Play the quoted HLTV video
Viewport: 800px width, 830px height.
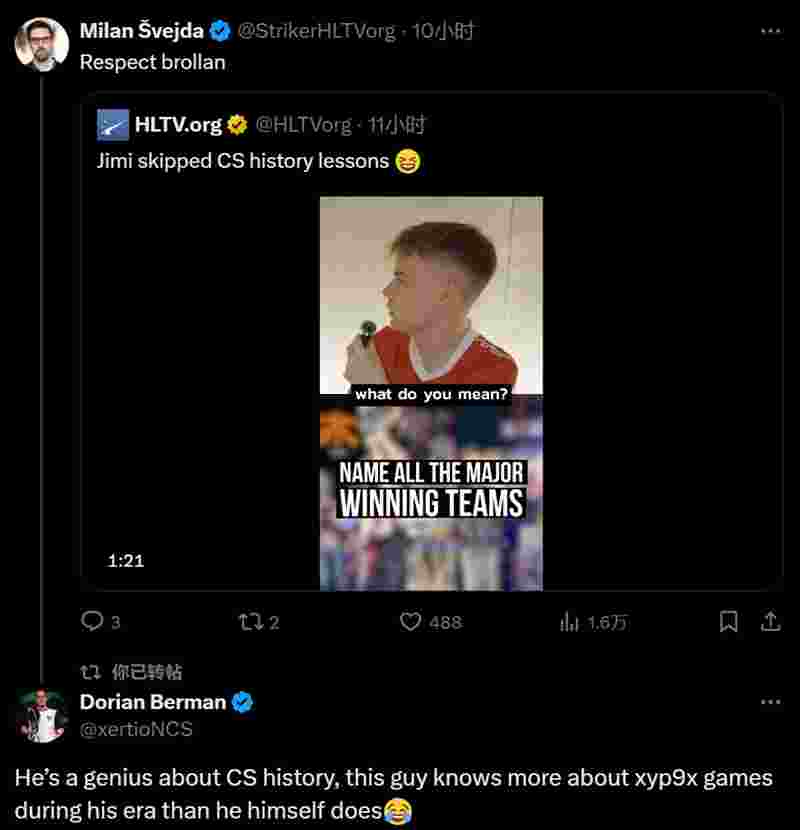pos(431,393)
